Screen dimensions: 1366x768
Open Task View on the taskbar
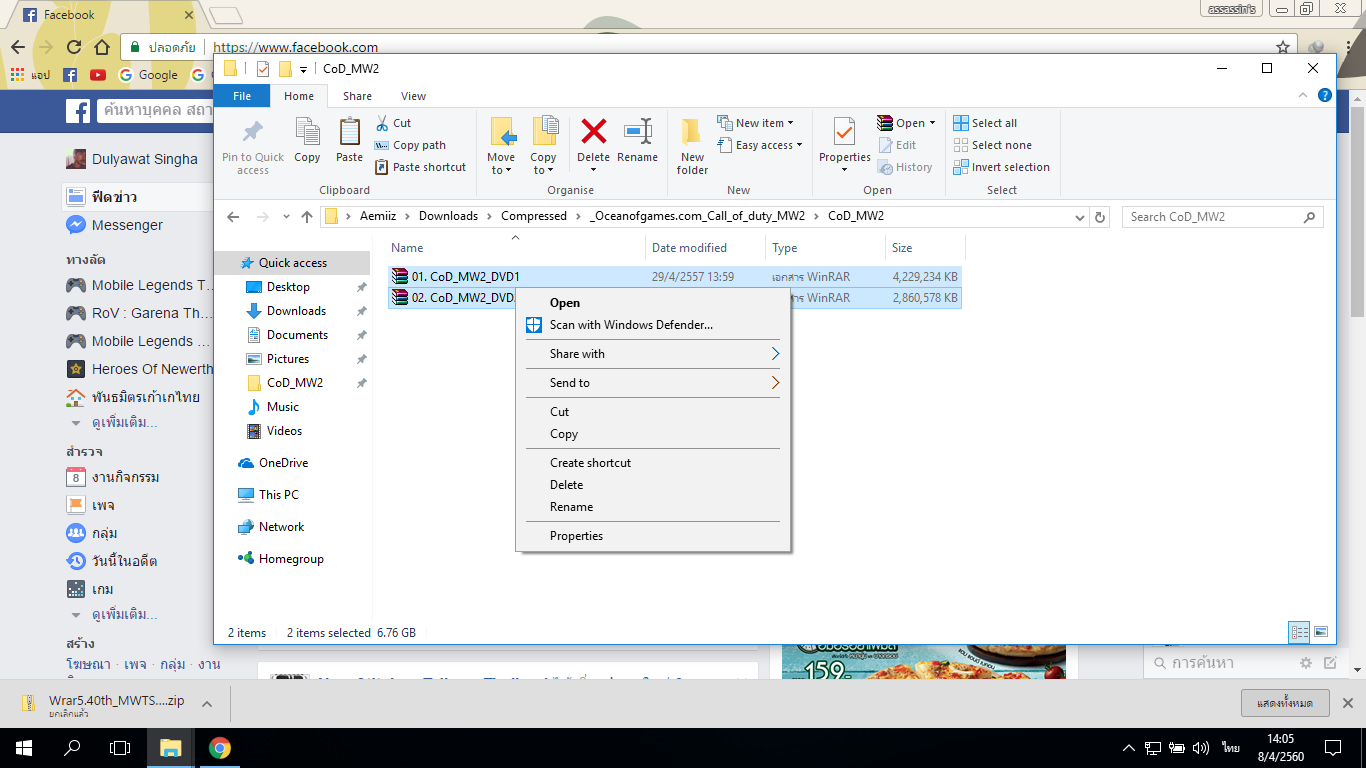120,747
